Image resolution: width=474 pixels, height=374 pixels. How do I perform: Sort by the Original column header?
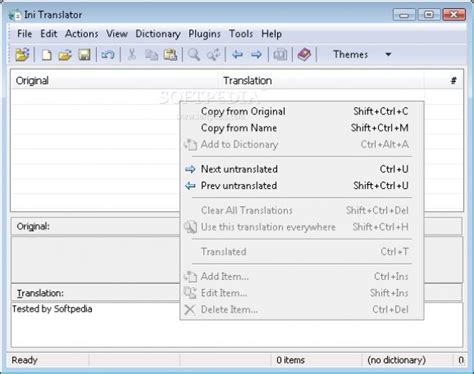[x=115, y=81]
